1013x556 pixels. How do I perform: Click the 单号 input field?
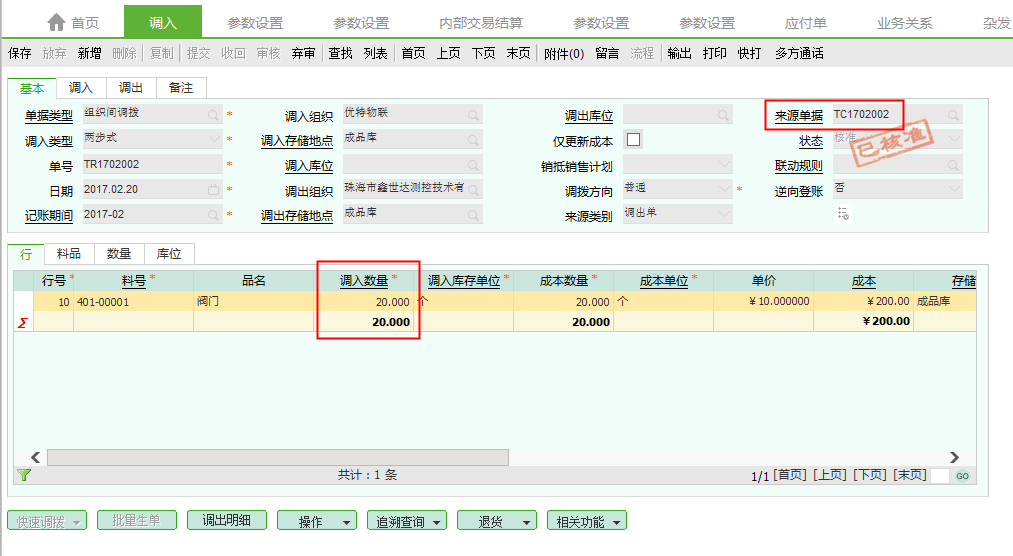coord(150,164)
